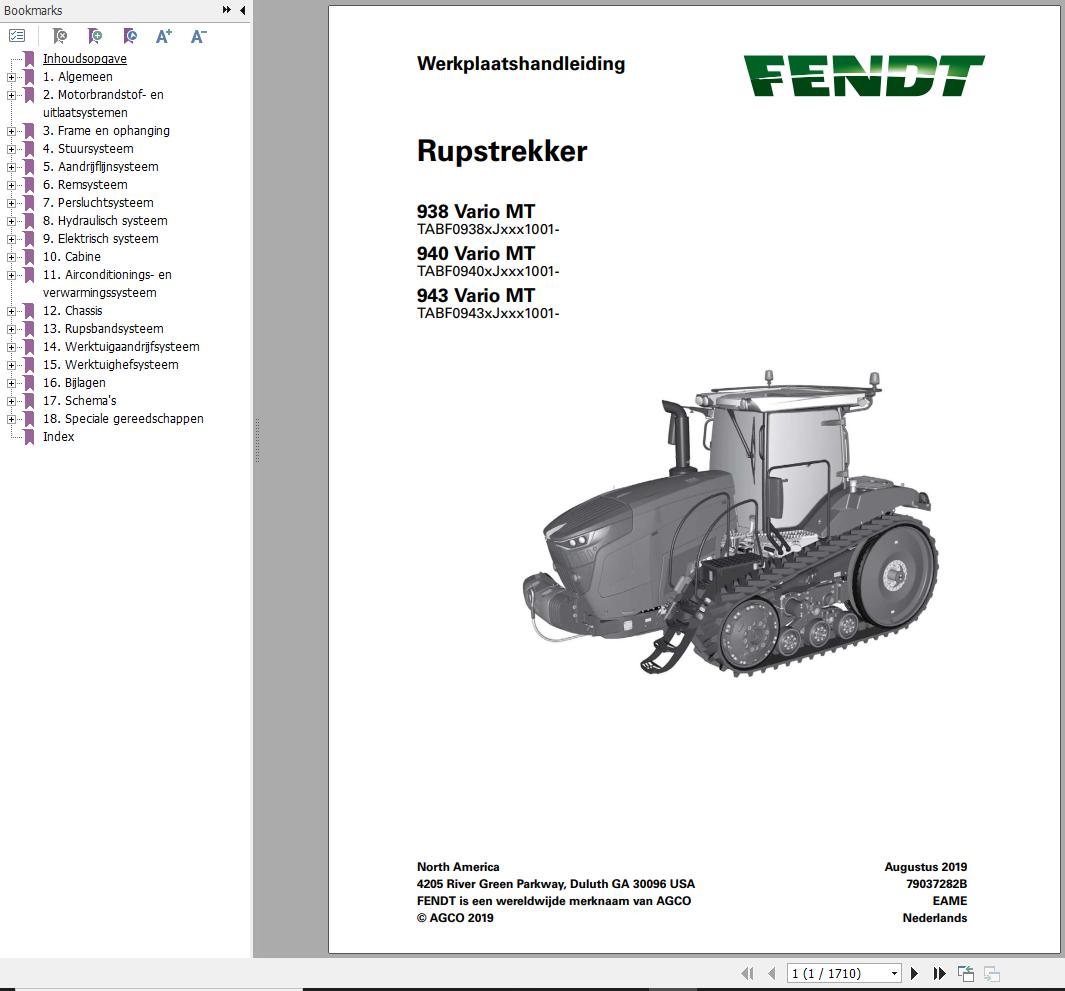Select bookmark 2. Motorbrandstof- en uitlaatsystemen
1065x991 pixels.
103,103
